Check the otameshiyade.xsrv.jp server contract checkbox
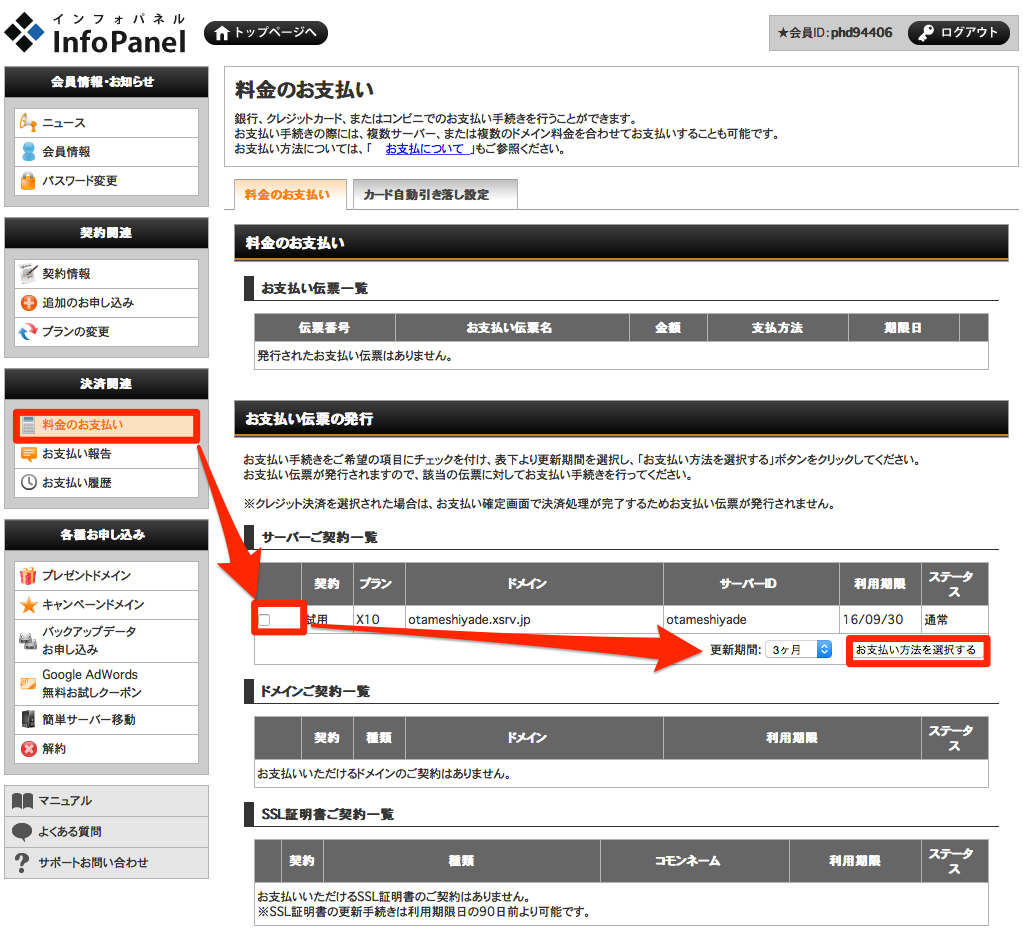Image resolution: width=1023 pixels, height=935 pixels. [x=265, y=620]
